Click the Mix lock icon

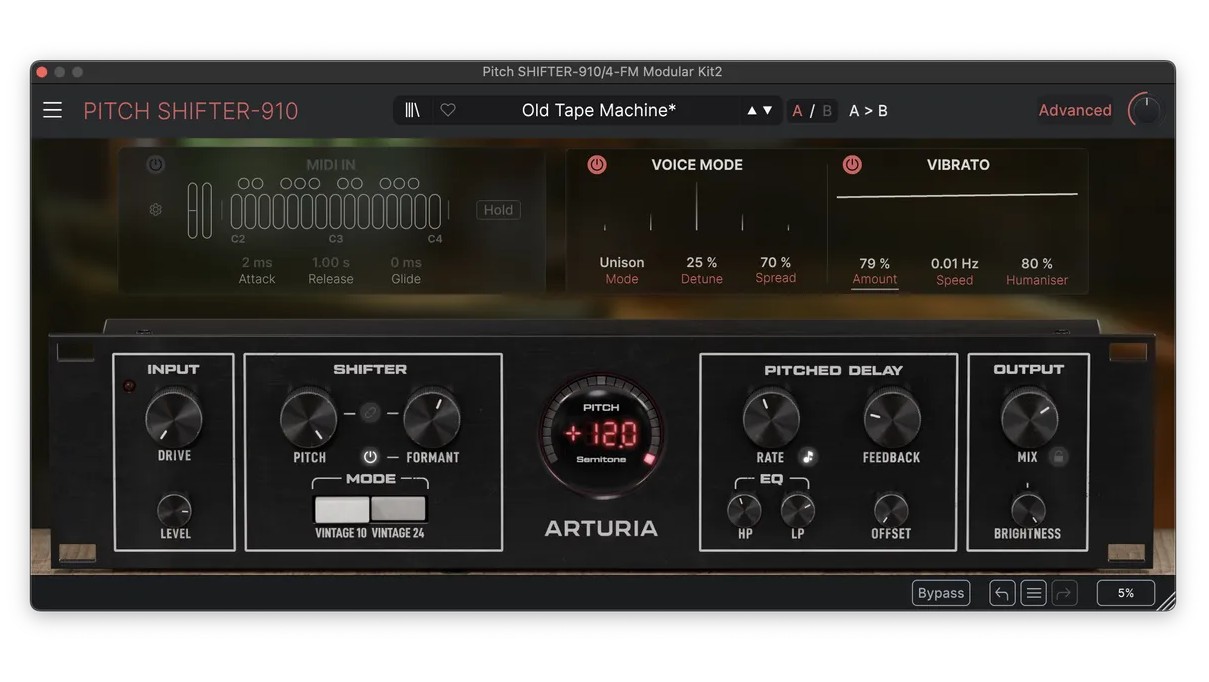pyautogui.click(x=1058, y=457)
